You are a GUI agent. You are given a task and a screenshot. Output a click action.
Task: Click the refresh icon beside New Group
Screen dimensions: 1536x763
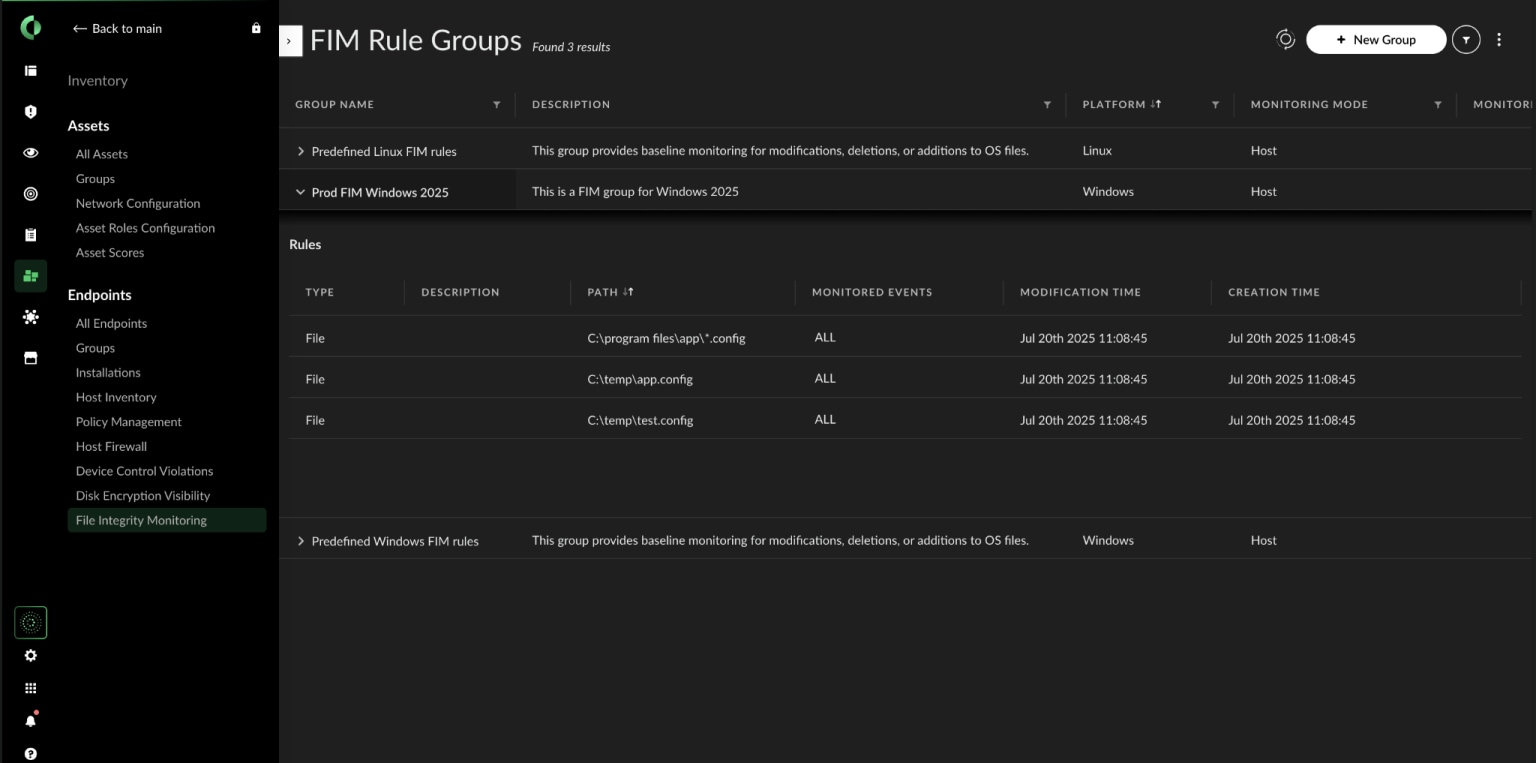[1285, 39]
